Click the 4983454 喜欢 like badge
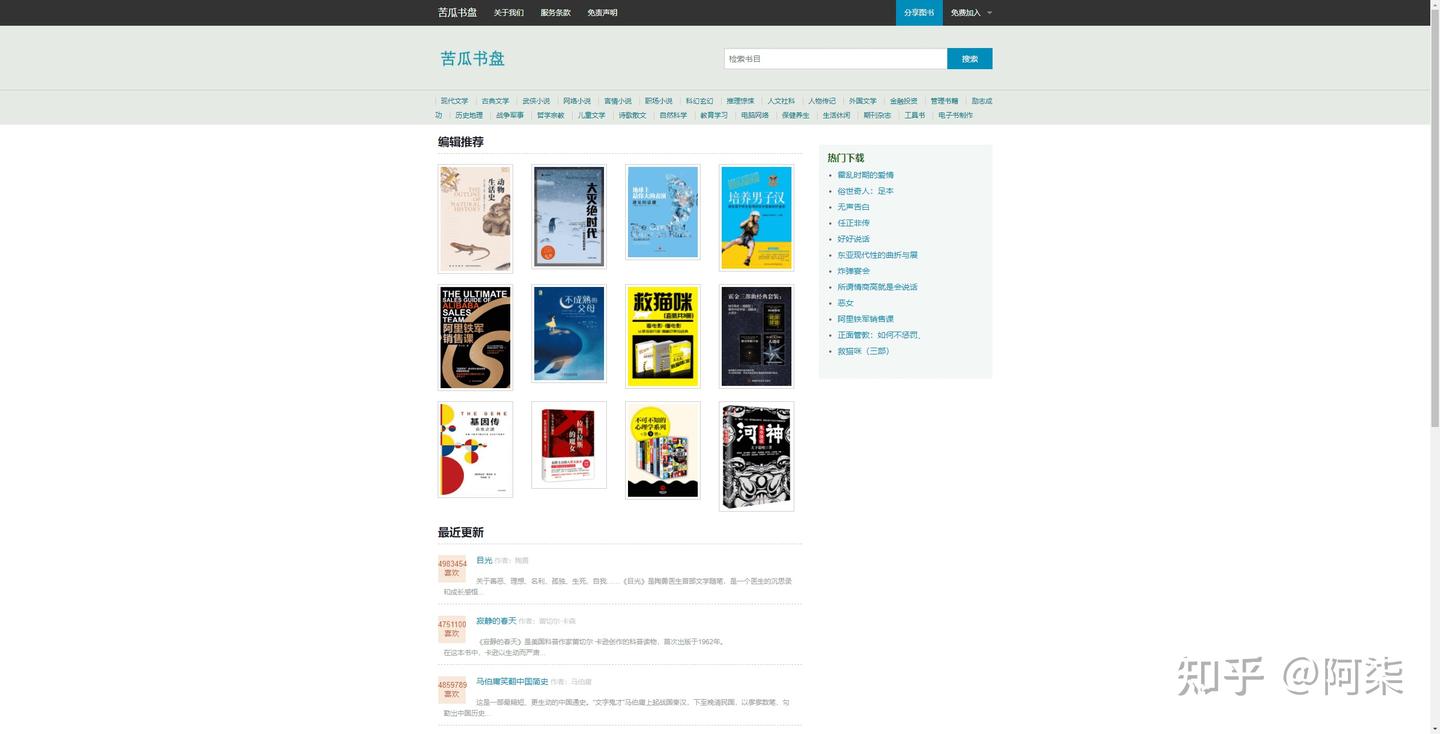The height and width of the screenshot is (734, 1440). (x=452, y=568)
